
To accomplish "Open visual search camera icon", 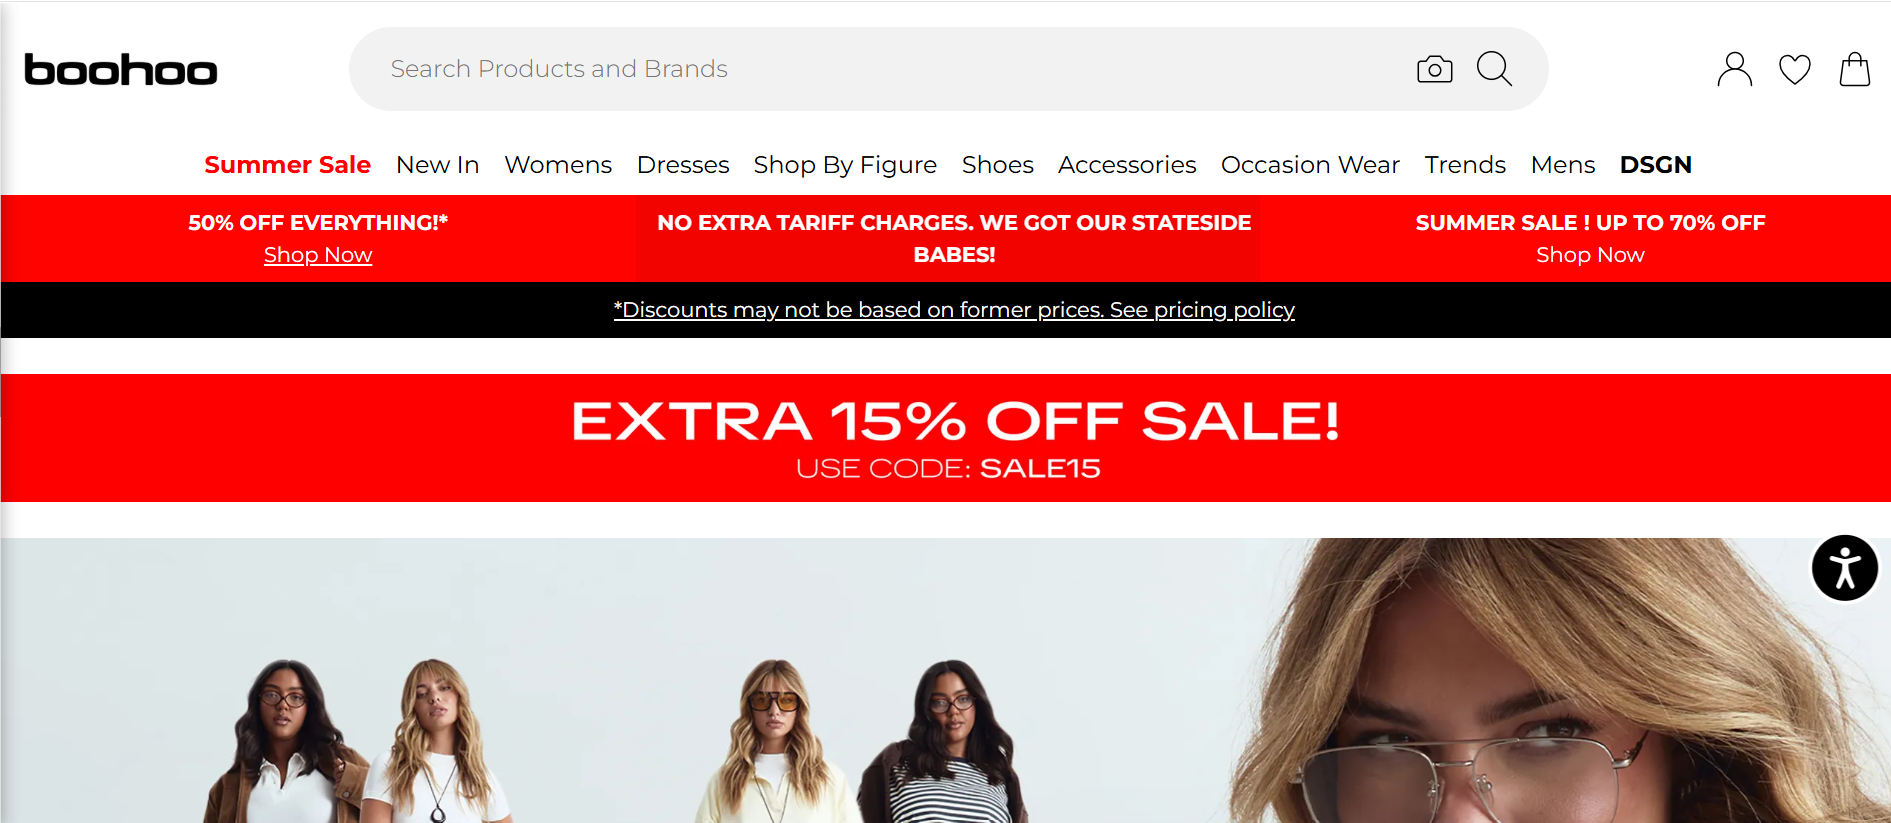I will 1434,69.
